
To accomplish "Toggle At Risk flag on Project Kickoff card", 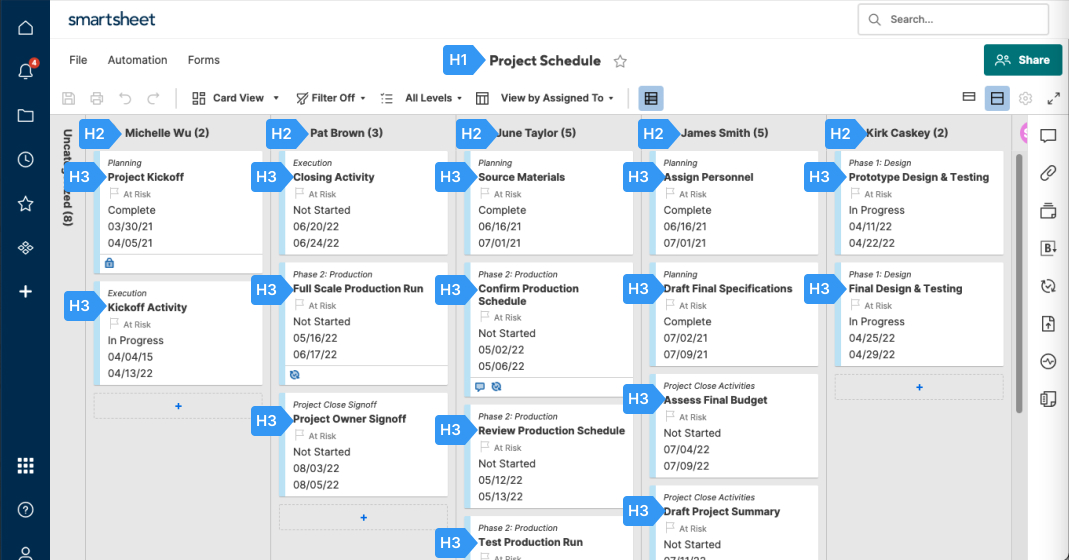I will [x=114, y=194].
